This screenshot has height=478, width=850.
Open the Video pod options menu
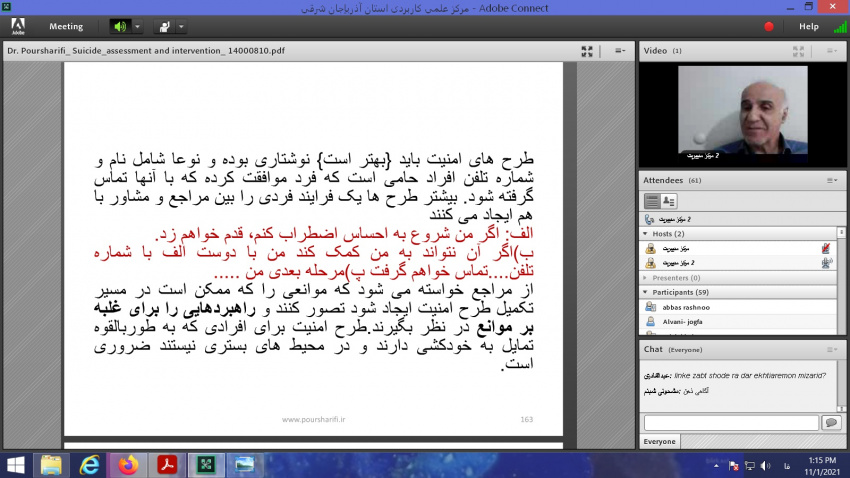tap(831, 50)
